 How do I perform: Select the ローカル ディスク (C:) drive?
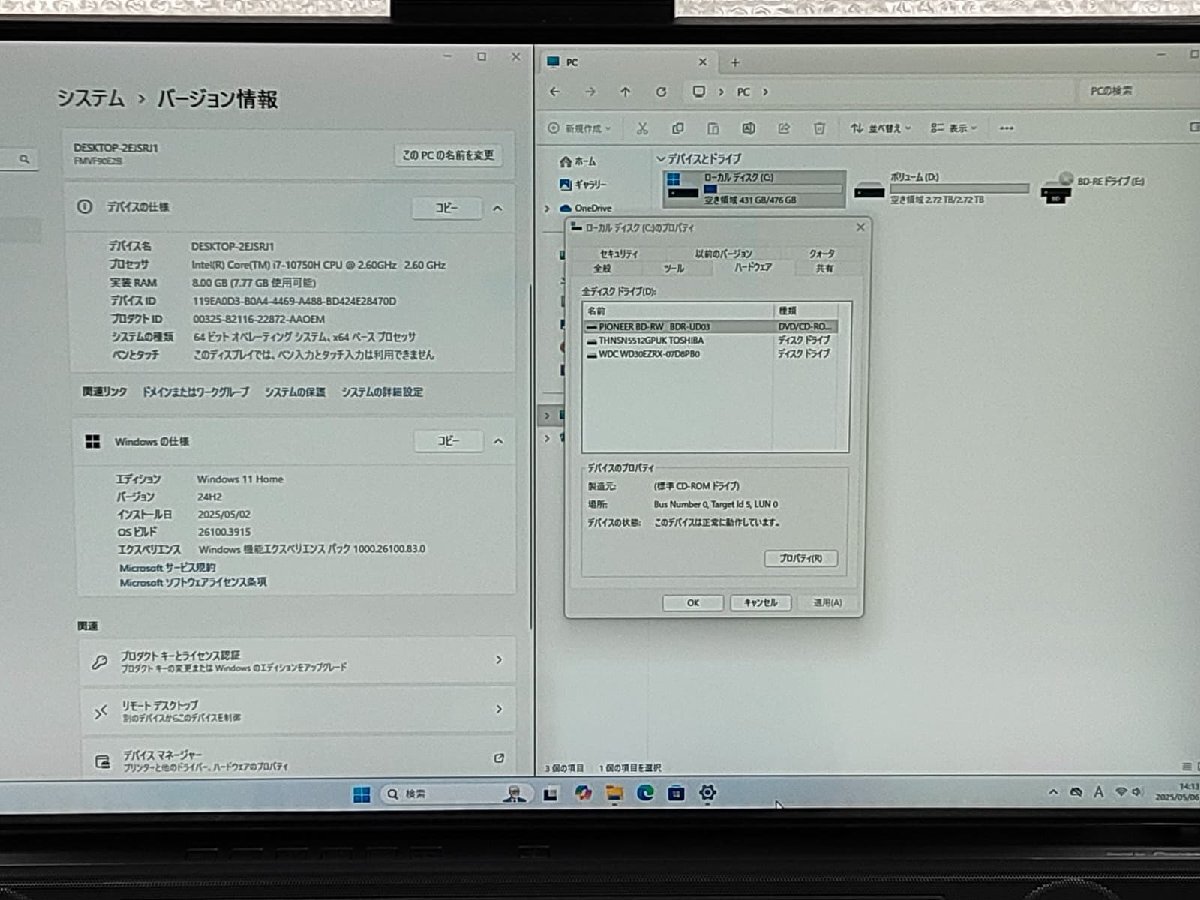tap(754, 188)
